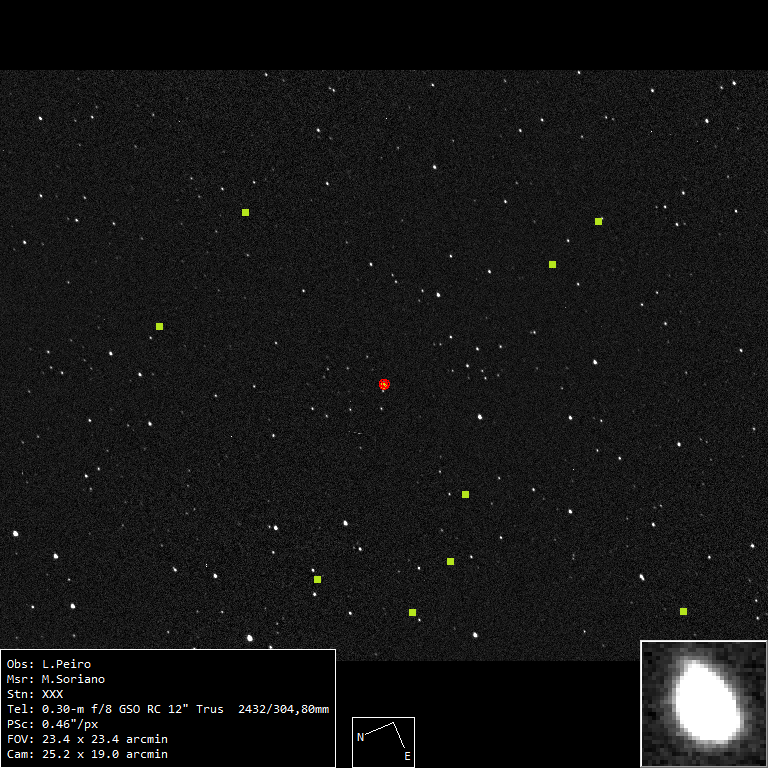Open the zoomed target thumbnail inset

click(x=703, y=703)
